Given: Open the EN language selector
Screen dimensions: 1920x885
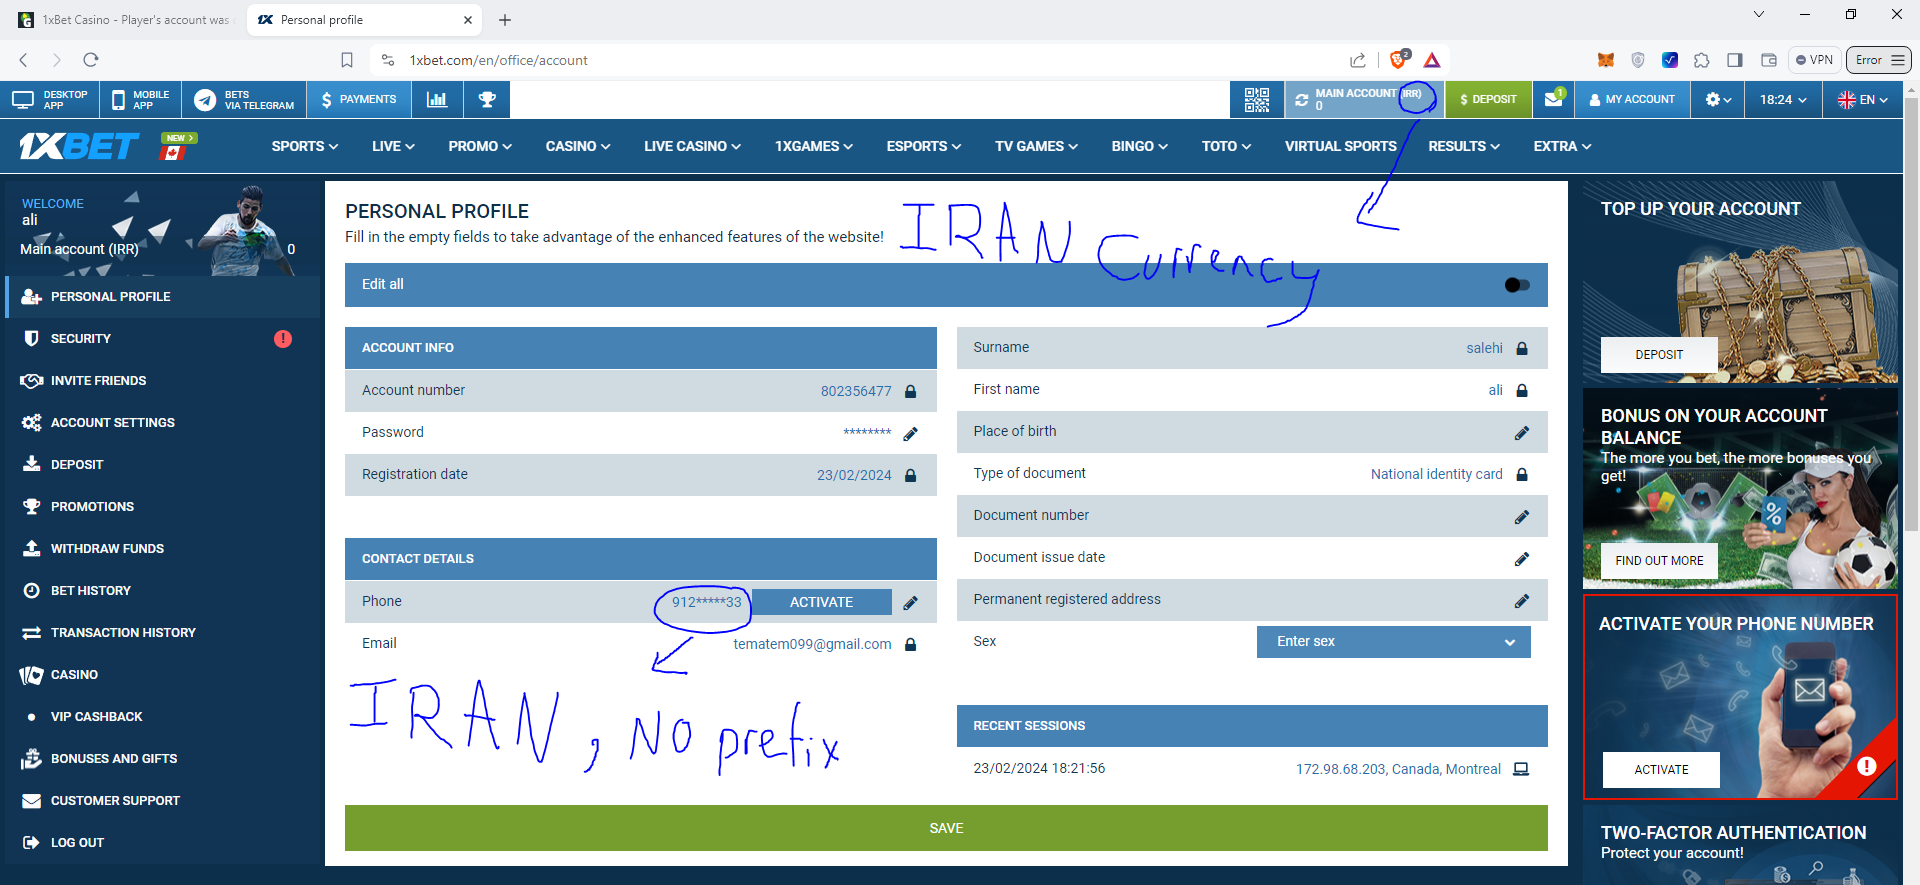Looking at the screenshot, I should pos(1862,99).
